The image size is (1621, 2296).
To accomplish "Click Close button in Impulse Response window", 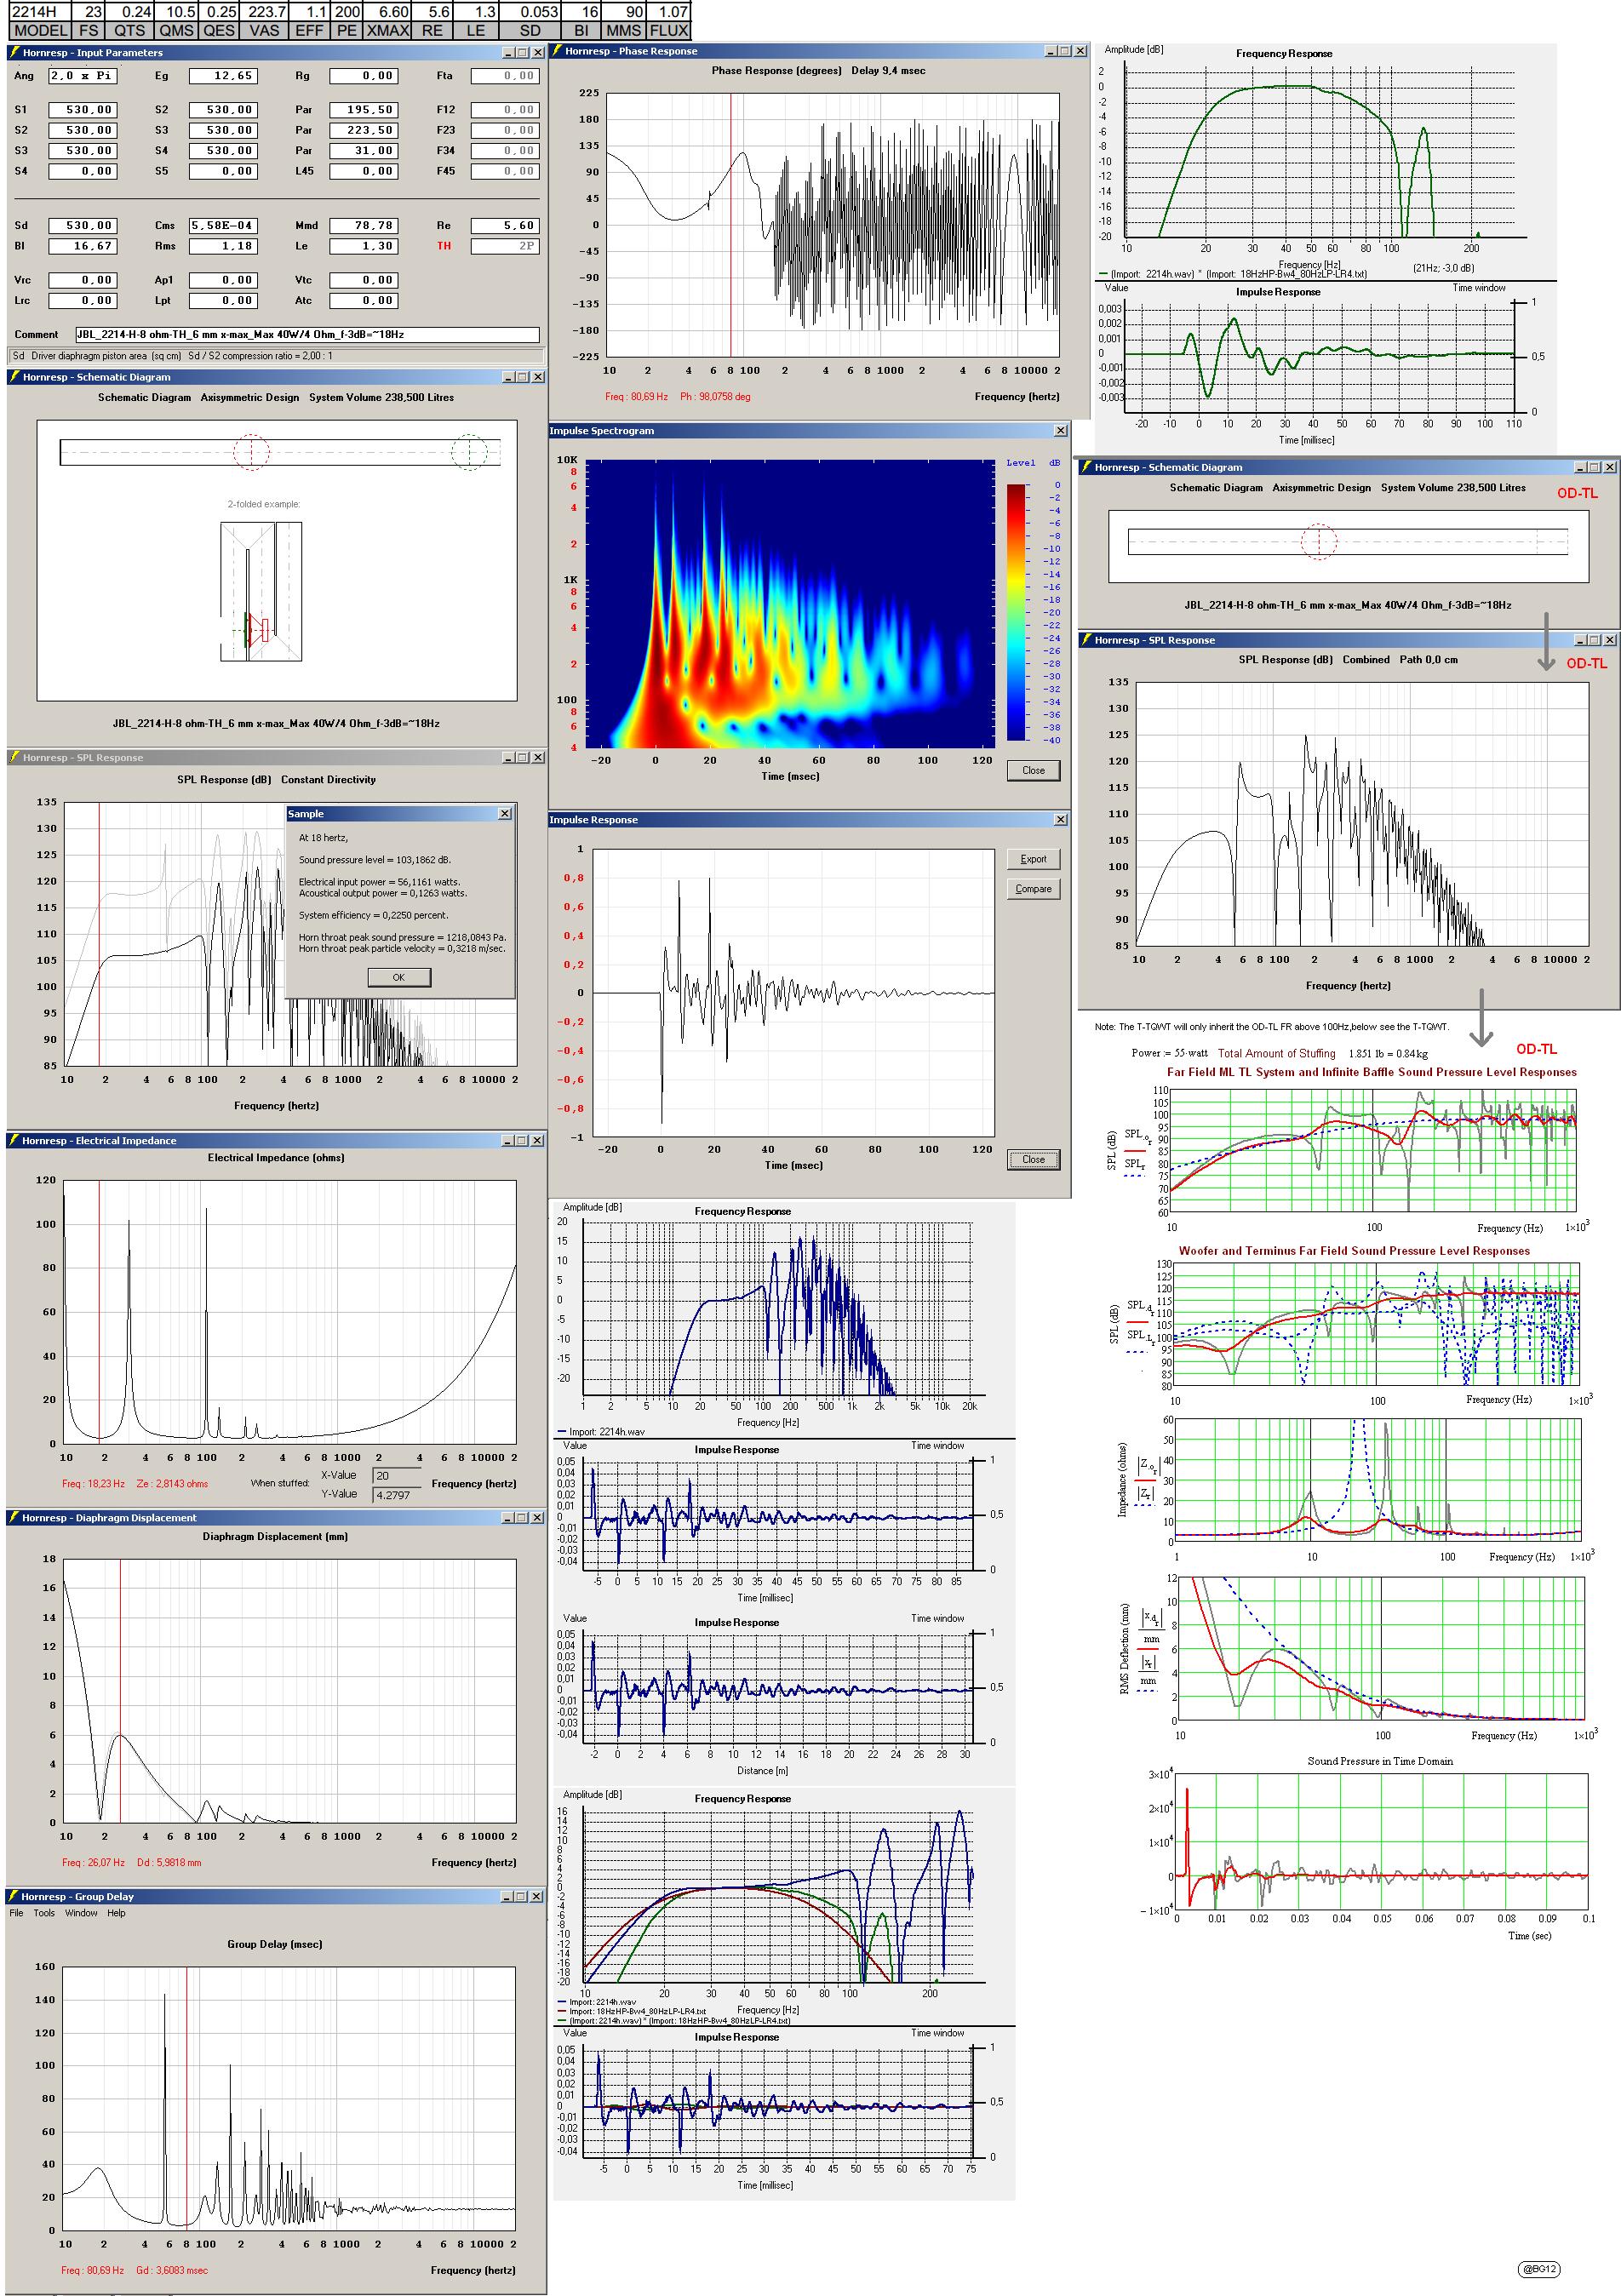I will (1033, 1159).
